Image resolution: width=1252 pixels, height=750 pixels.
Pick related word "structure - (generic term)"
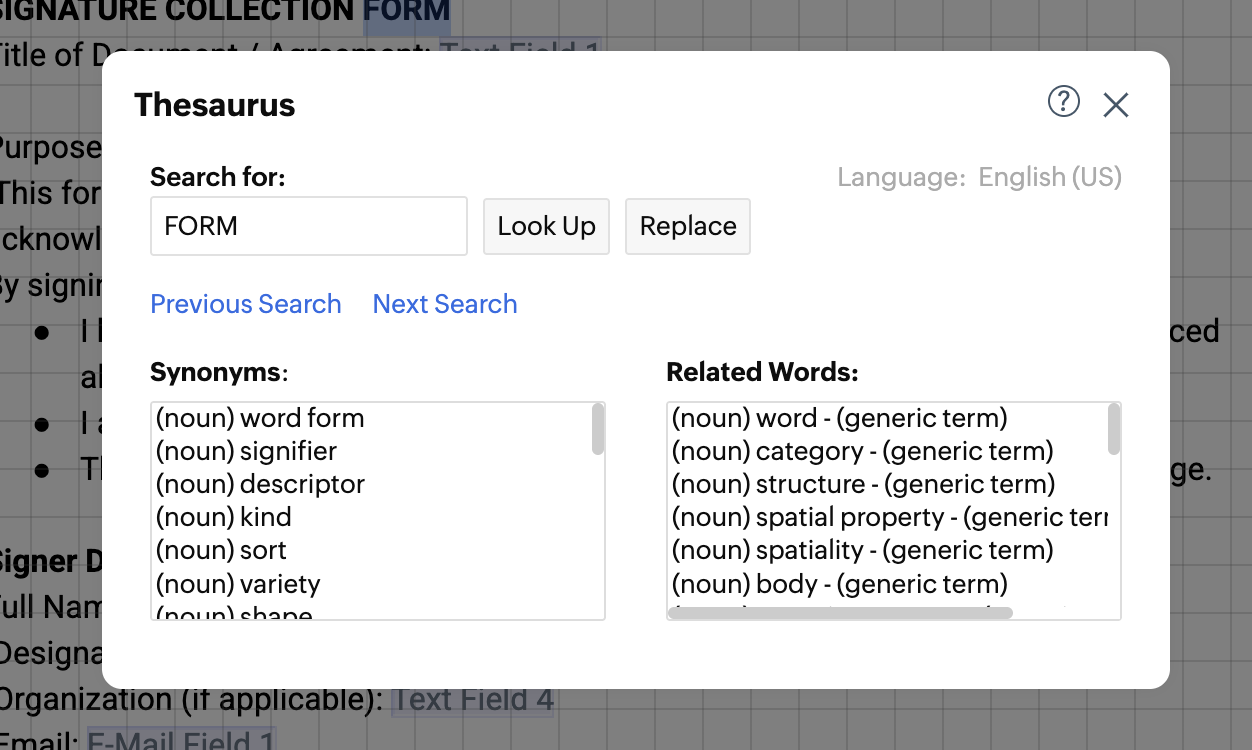tap(863, 484)
